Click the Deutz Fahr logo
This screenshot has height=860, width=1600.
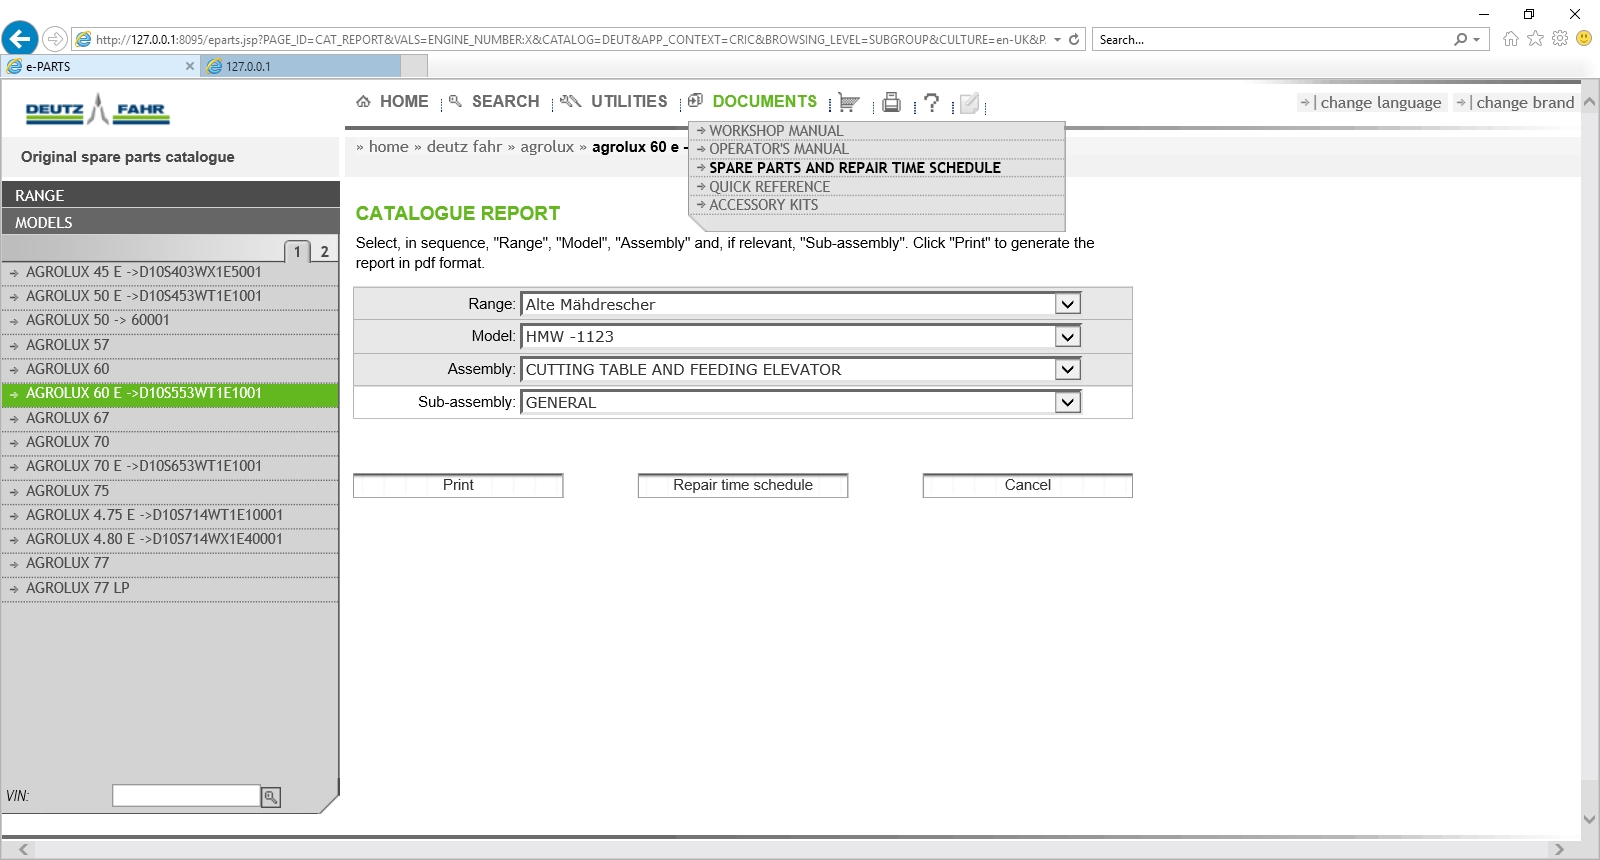(x=98, y=110)
